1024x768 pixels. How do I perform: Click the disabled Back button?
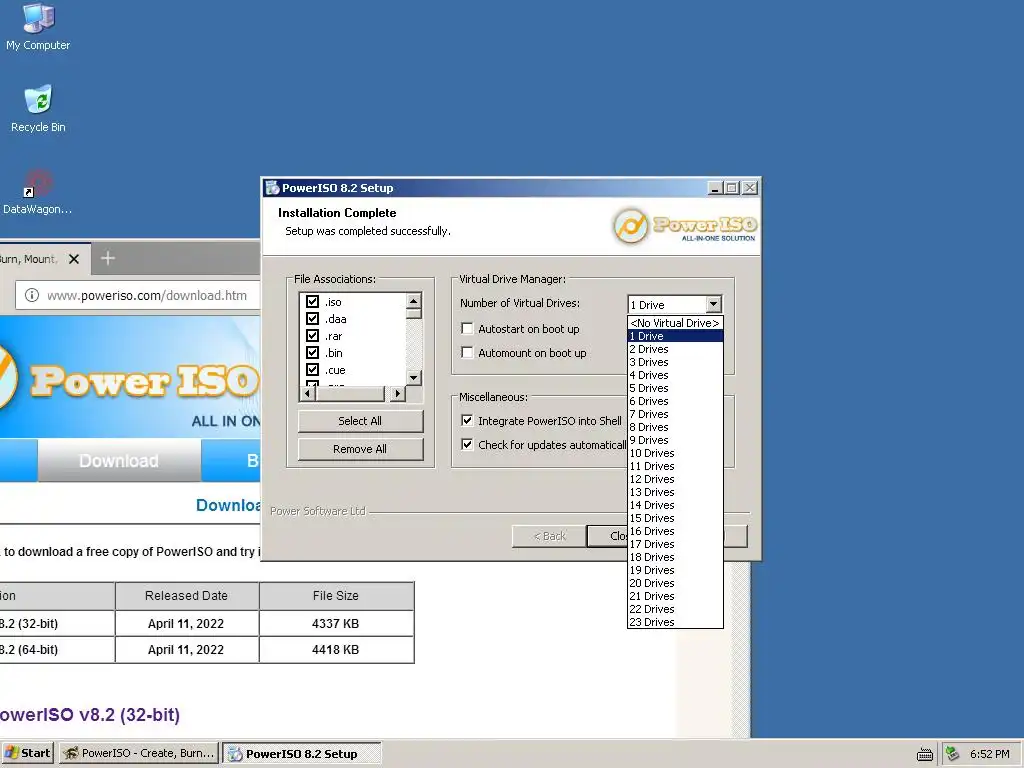coord(549,536)
